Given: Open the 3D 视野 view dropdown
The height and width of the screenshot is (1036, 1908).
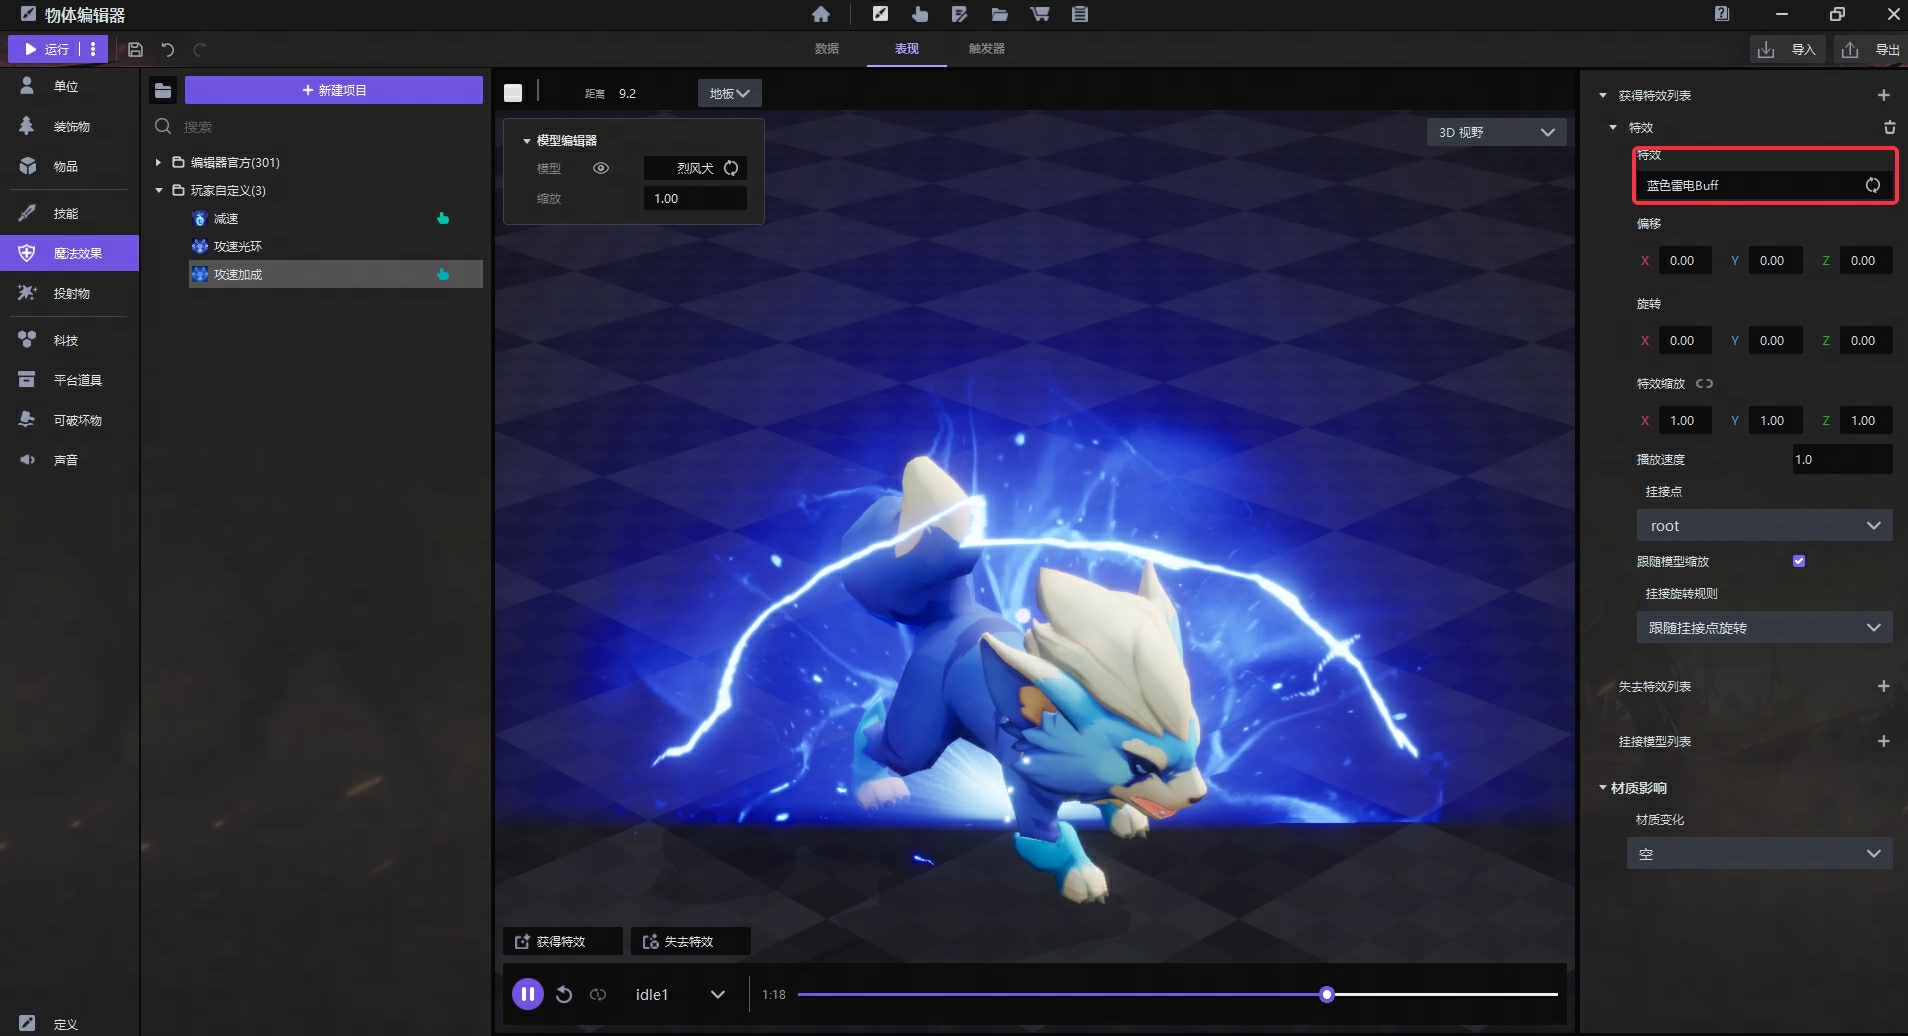Looking at the screenshot, I should tap(1496, 132).
